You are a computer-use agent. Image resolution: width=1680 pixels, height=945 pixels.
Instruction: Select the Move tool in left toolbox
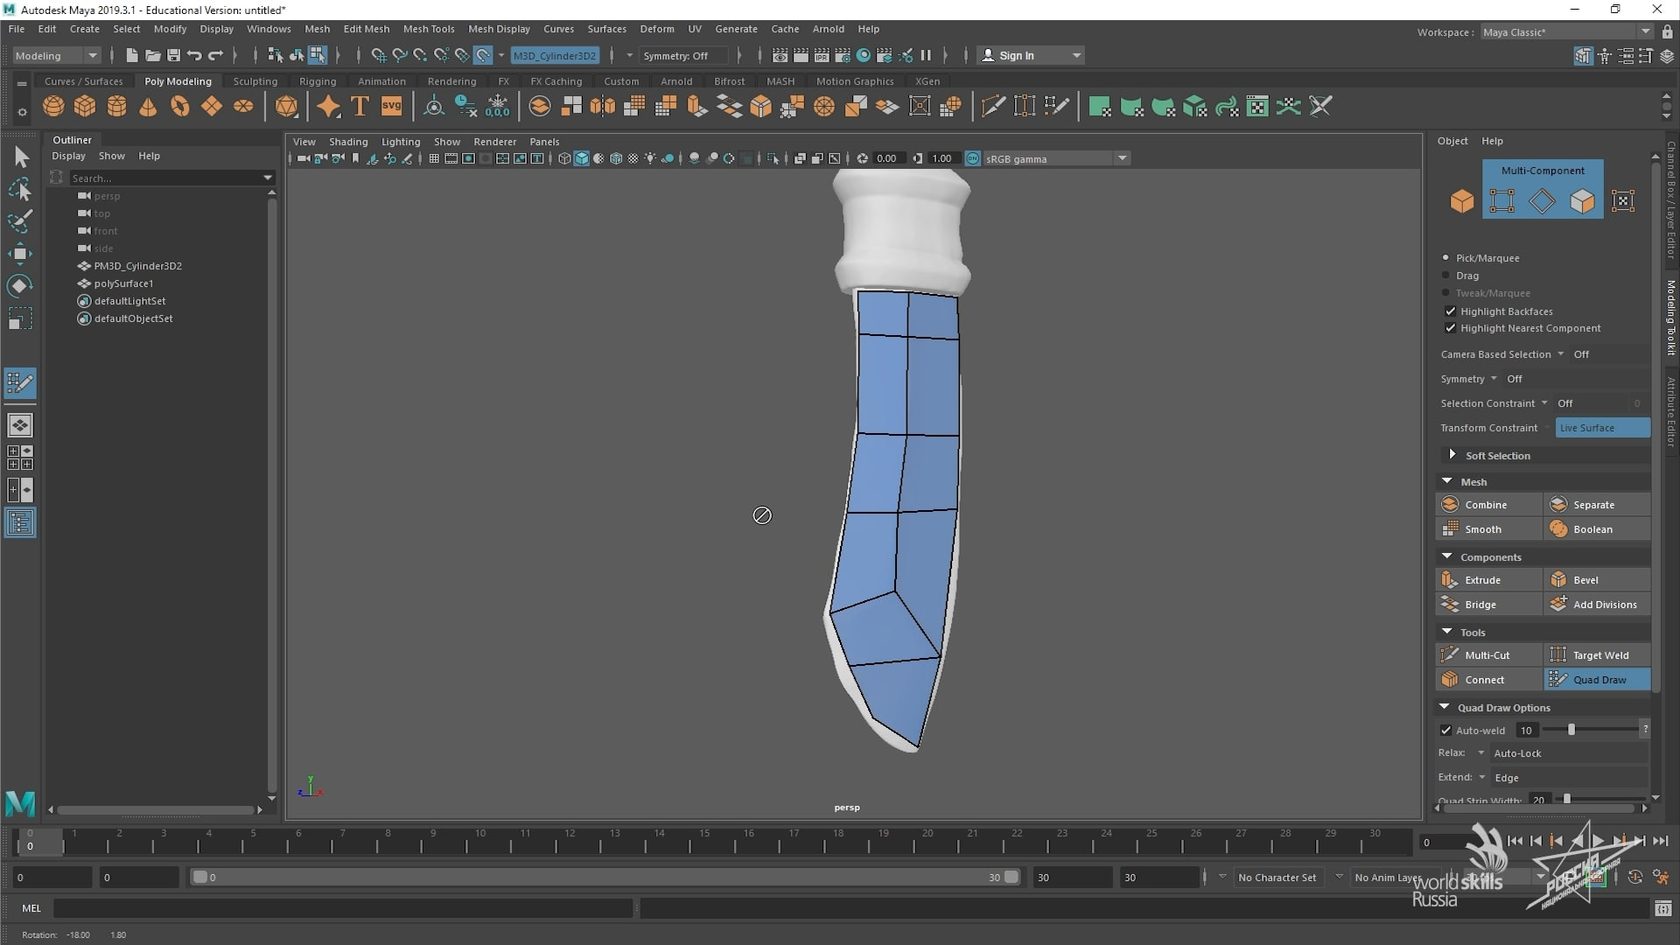tap(19, 254)
